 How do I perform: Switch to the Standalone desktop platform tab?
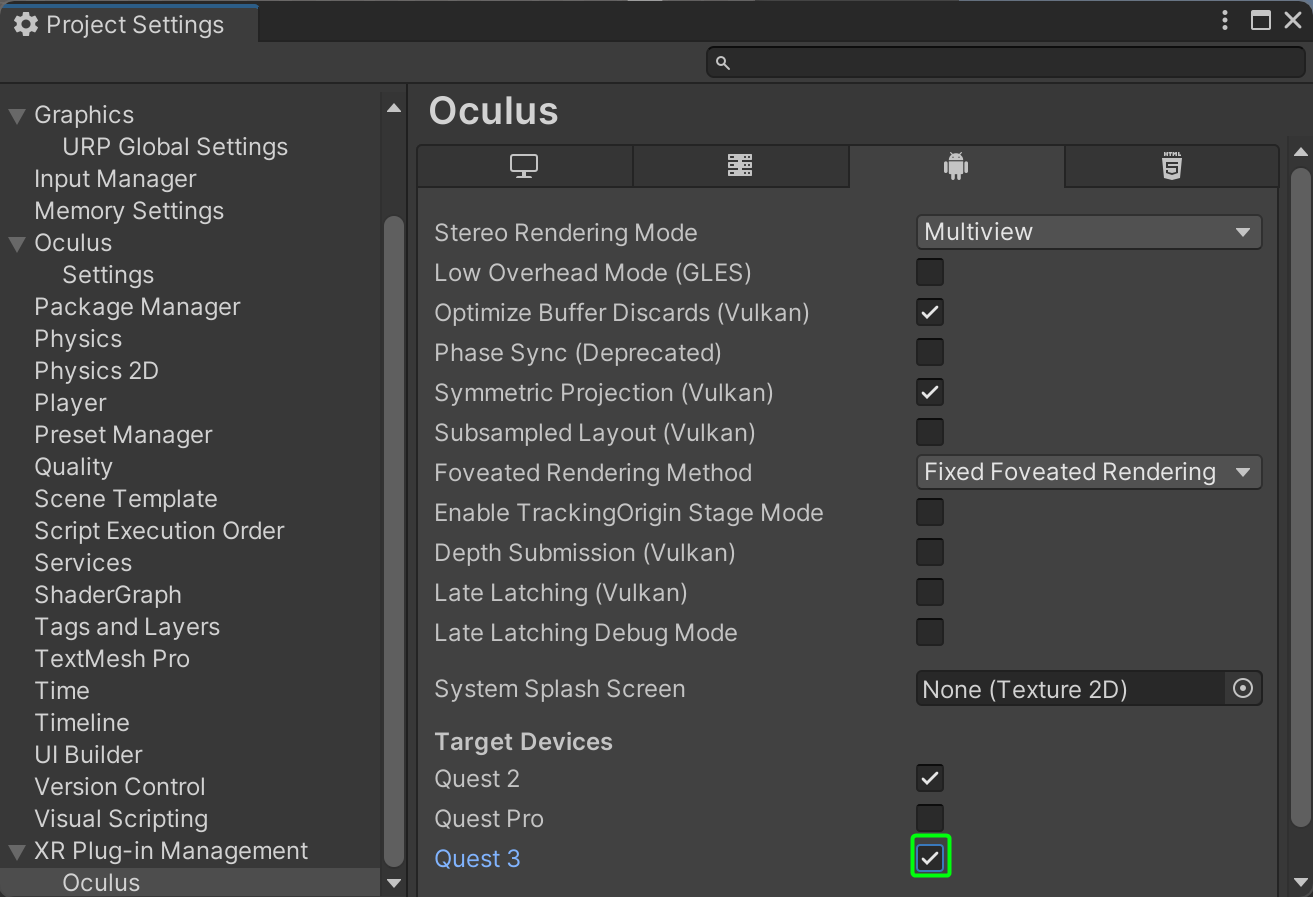click(x=524, y=166)
